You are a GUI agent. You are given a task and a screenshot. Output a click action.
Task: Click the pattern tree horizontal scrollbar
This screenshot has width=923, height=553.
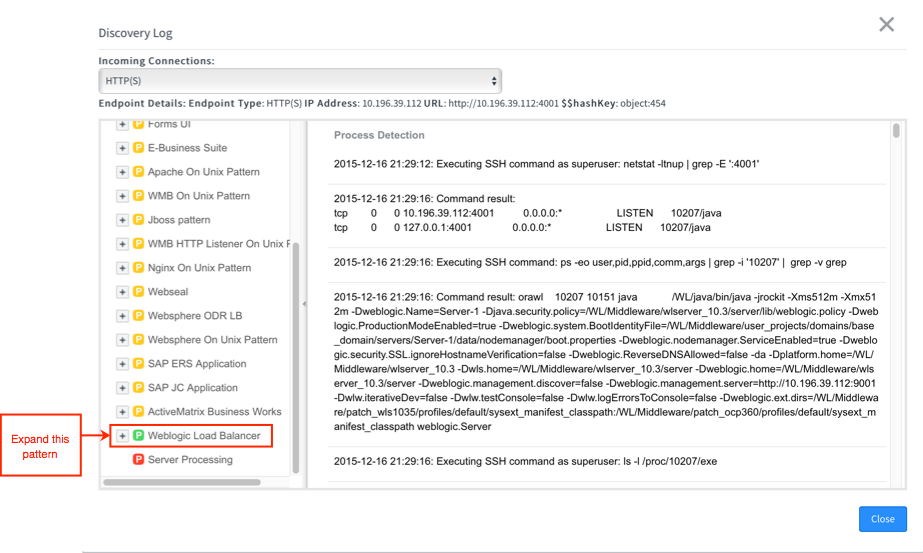182,482
